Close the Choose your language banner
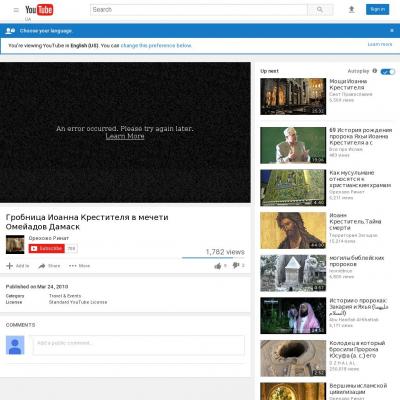Image resolution: width=400 pixels, height=400 pixels. (x=392, y=31)
